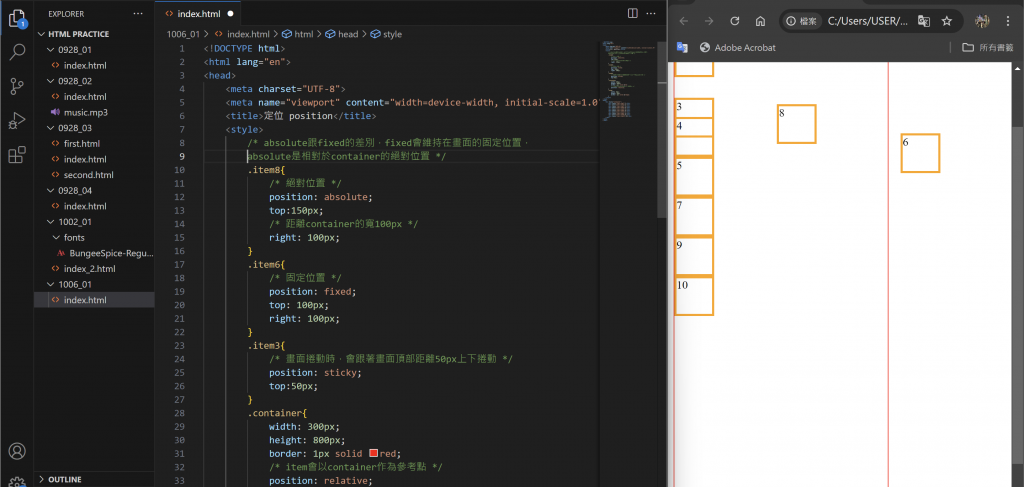Collapse the HTML PRACTICE root folder
This screenshot has width=1024, height=487.
pos(42,34)
